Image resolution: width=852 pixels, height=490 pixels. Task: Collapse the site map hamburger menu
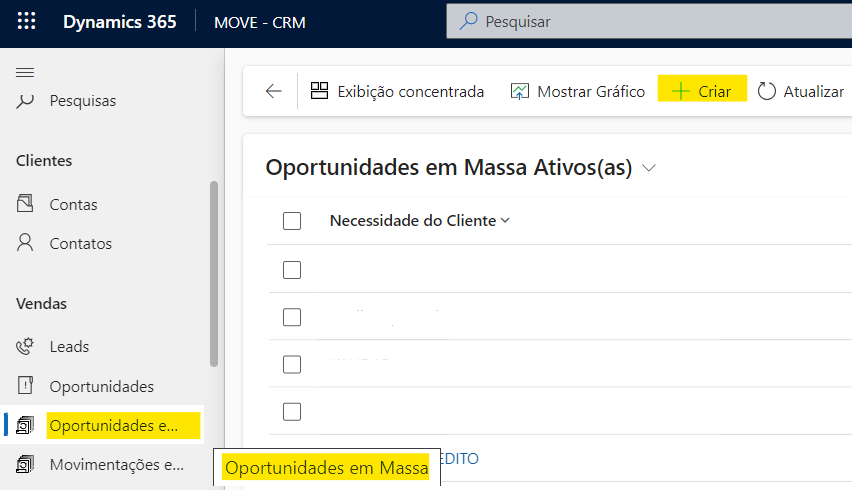pyautogui.click(x=26, y=72)
